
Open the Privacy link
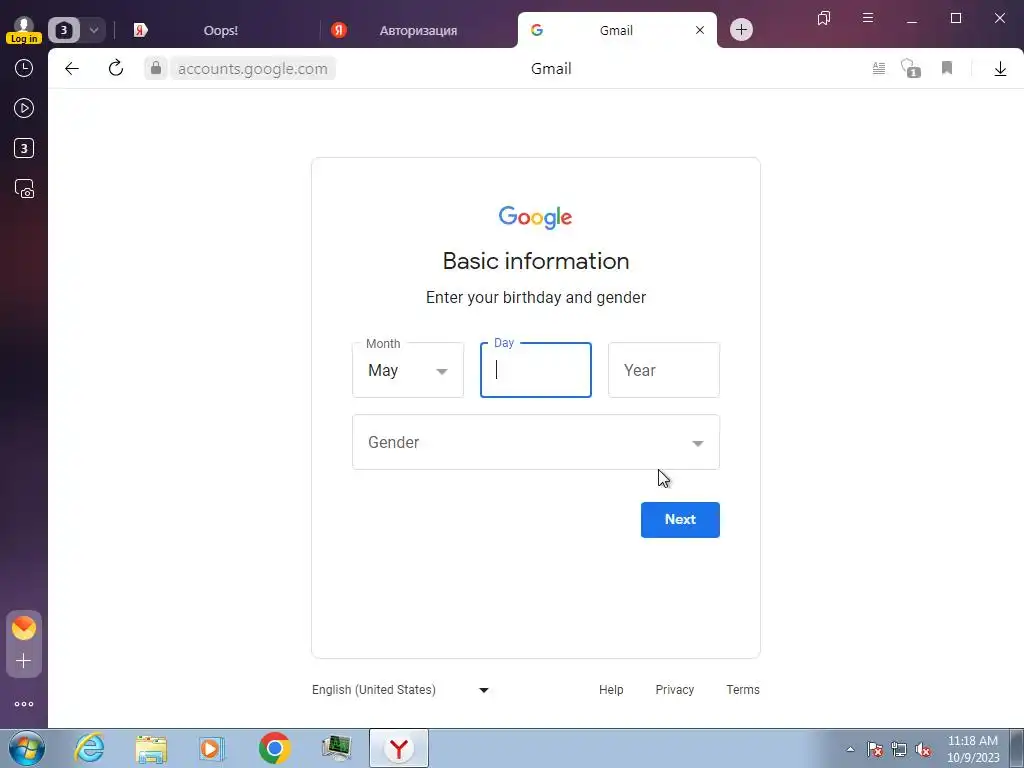pyautogui.click(x=675, y=690)
